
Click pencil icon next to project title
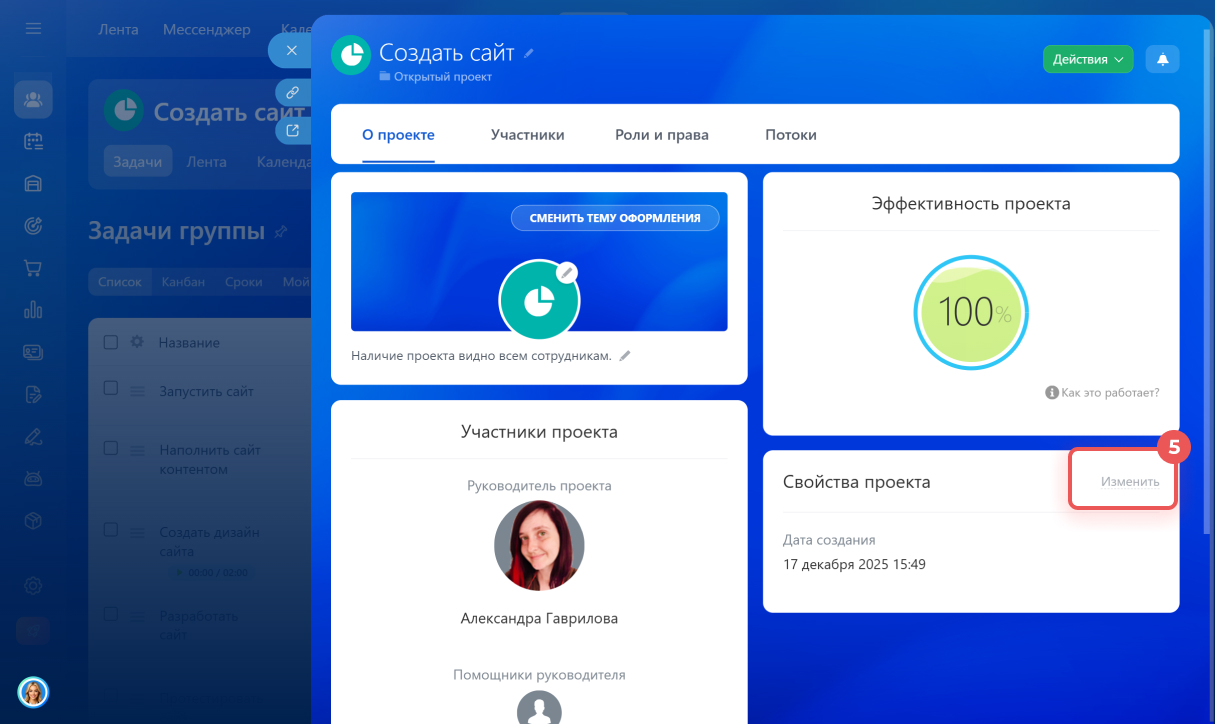pos(529,53)
